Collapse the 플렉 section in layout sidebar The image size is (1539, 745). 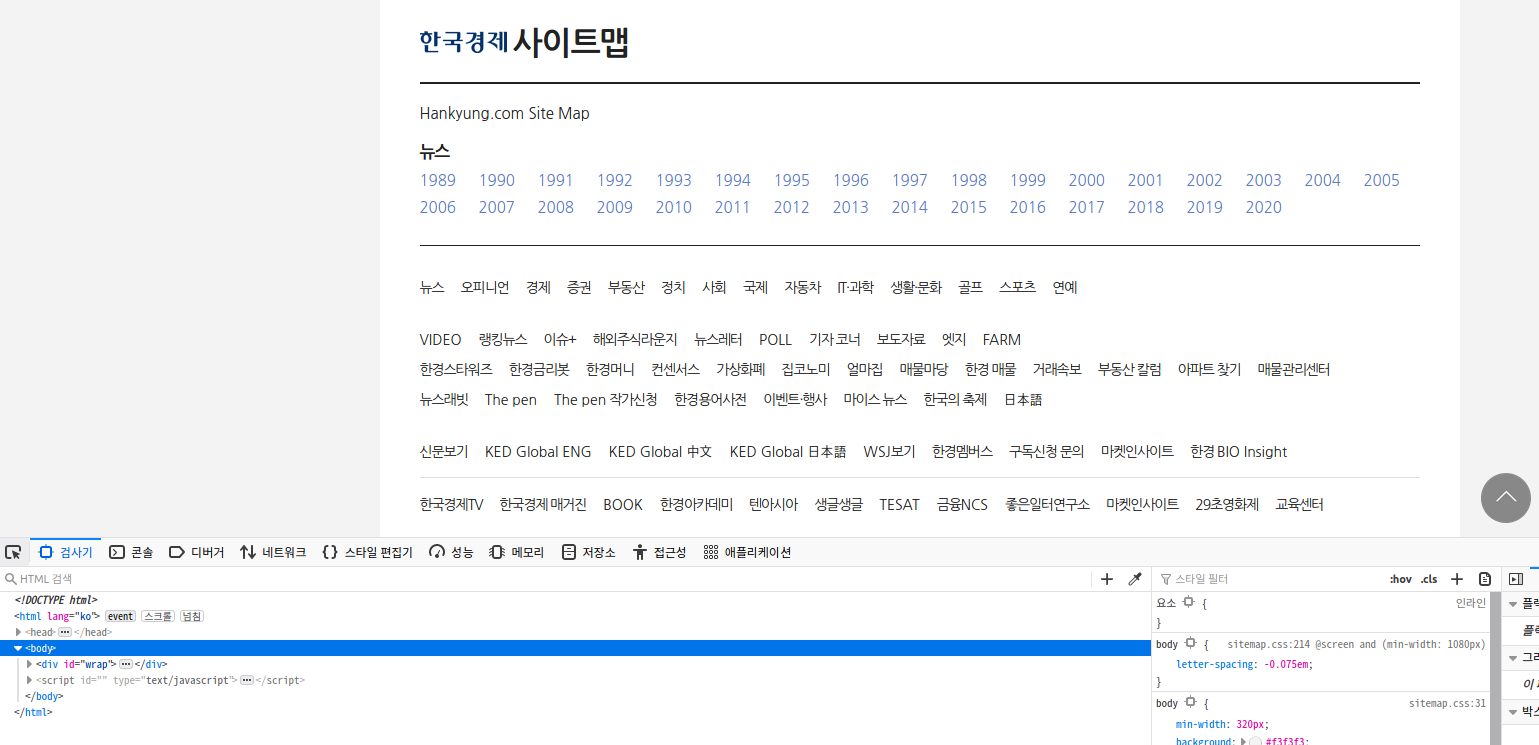click(1513, 604)
